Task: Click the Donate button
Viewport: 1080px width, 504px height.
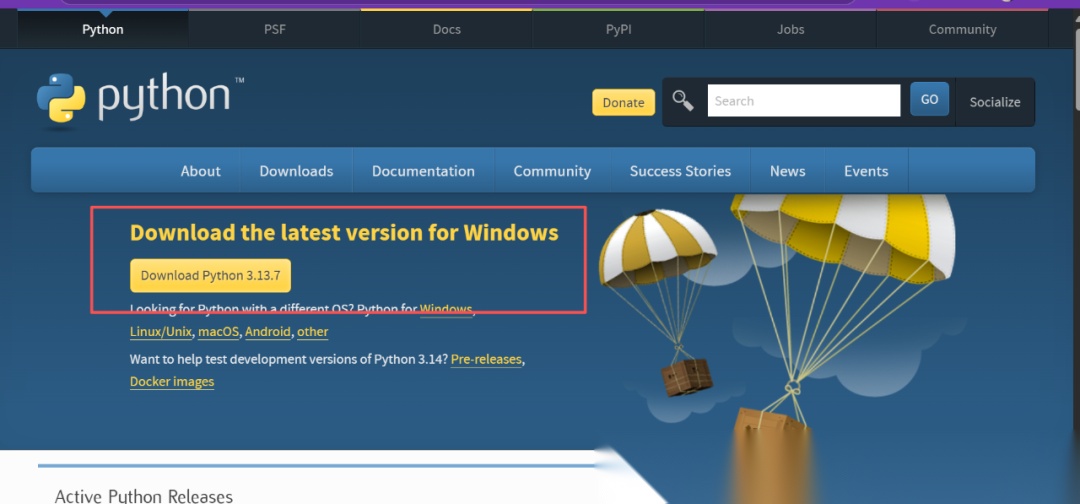Action: (623, 102)
